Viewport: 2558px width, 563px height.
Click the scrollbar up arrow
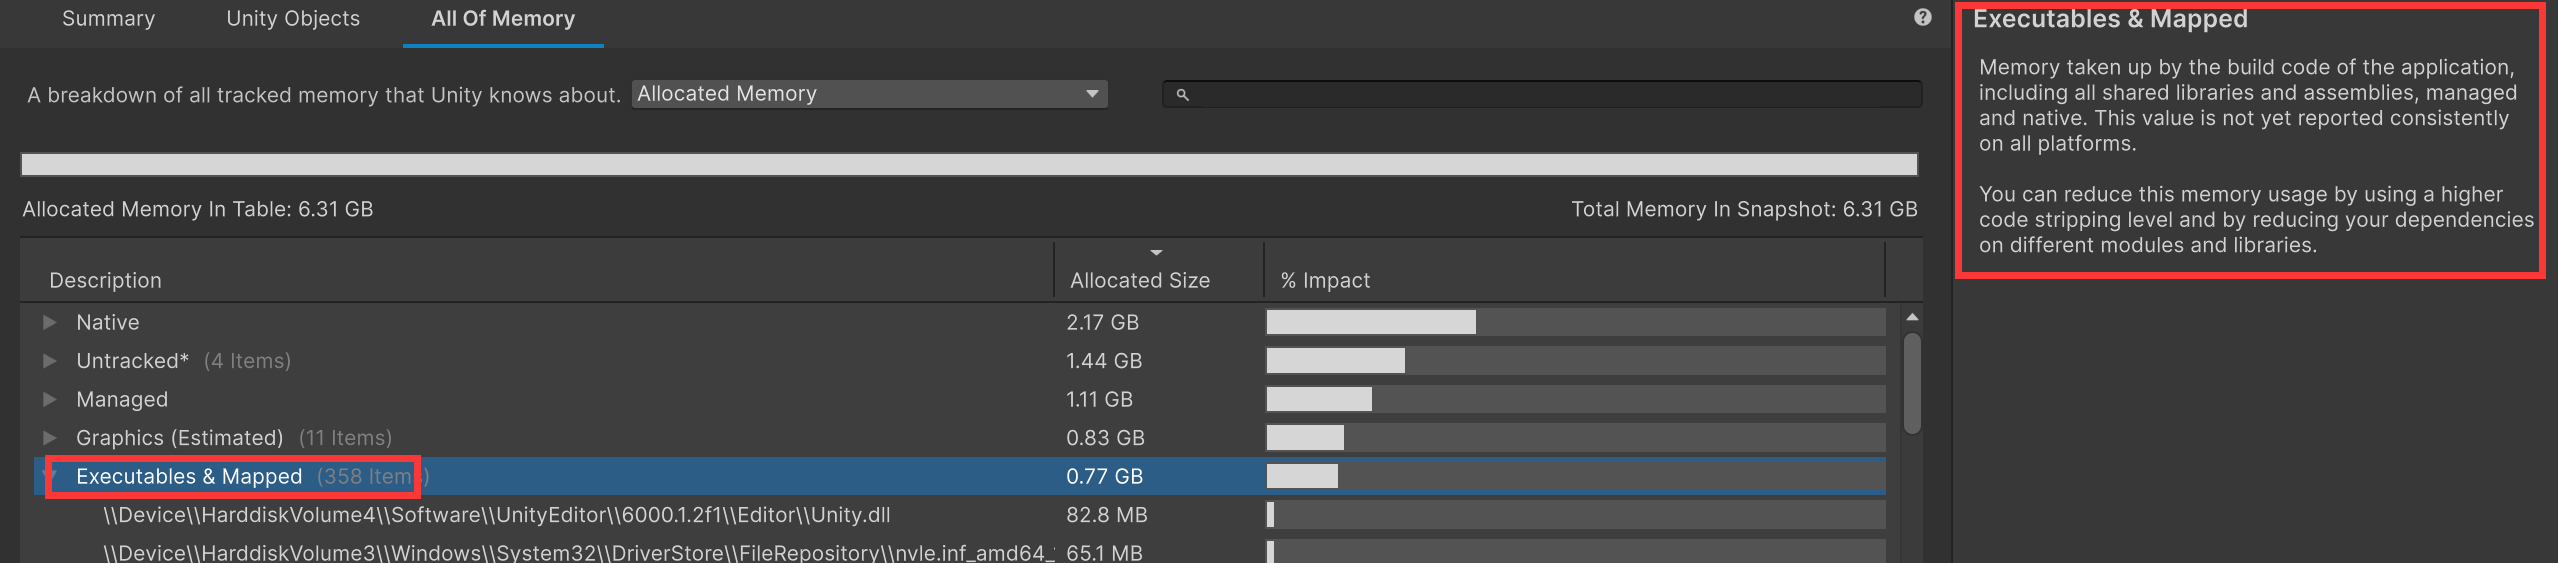[x=1912, y=317]
